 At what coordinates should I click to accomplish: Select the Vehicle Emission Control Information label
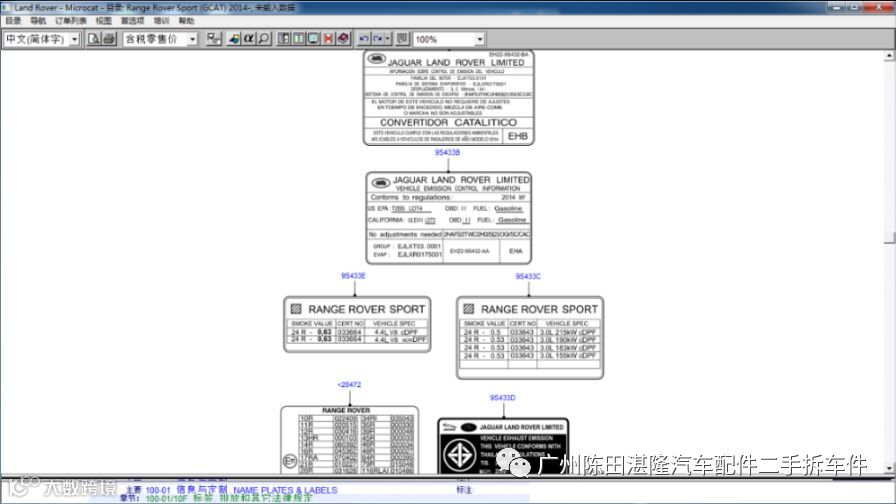pyautogui.click(x=449, y=218)
